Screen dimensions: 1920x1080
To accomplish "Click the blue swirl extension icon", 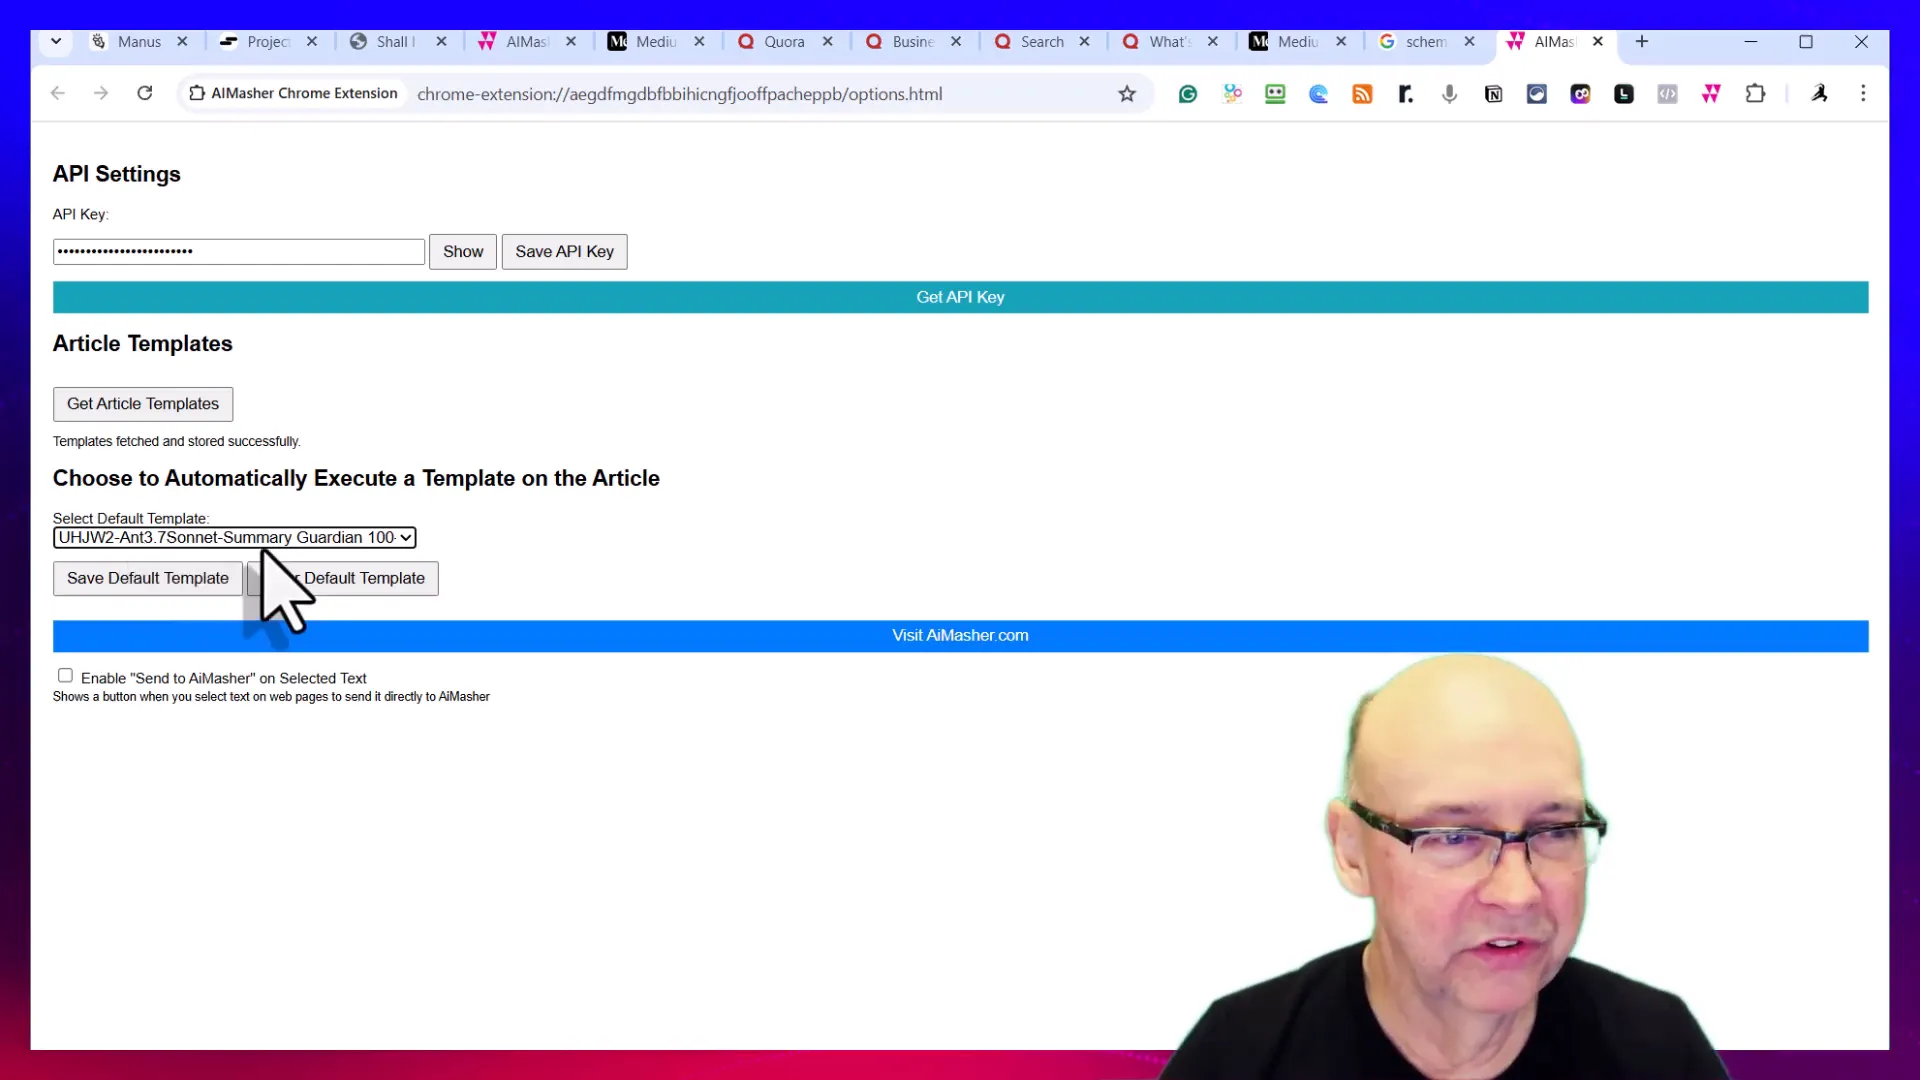I will click(1319, 94).
